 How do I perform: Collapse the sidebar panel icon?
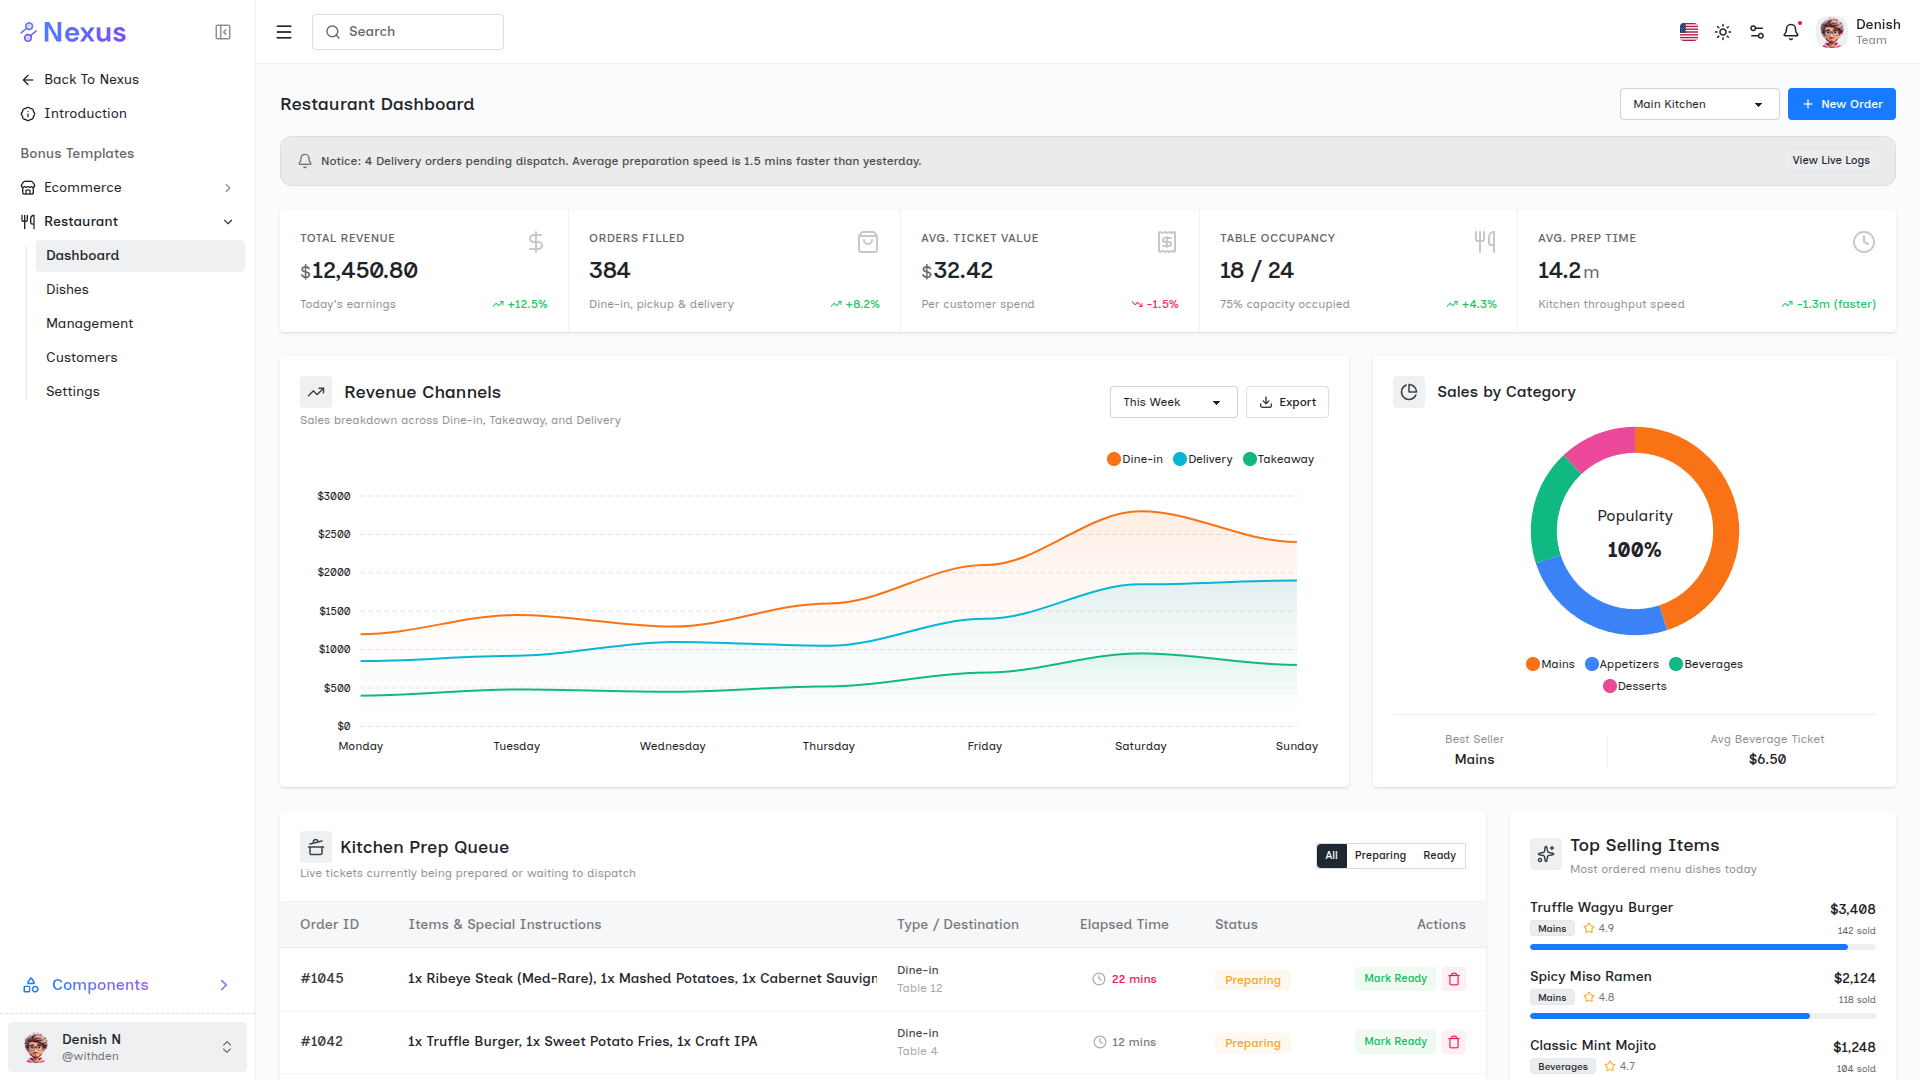[x=223, y=32]
